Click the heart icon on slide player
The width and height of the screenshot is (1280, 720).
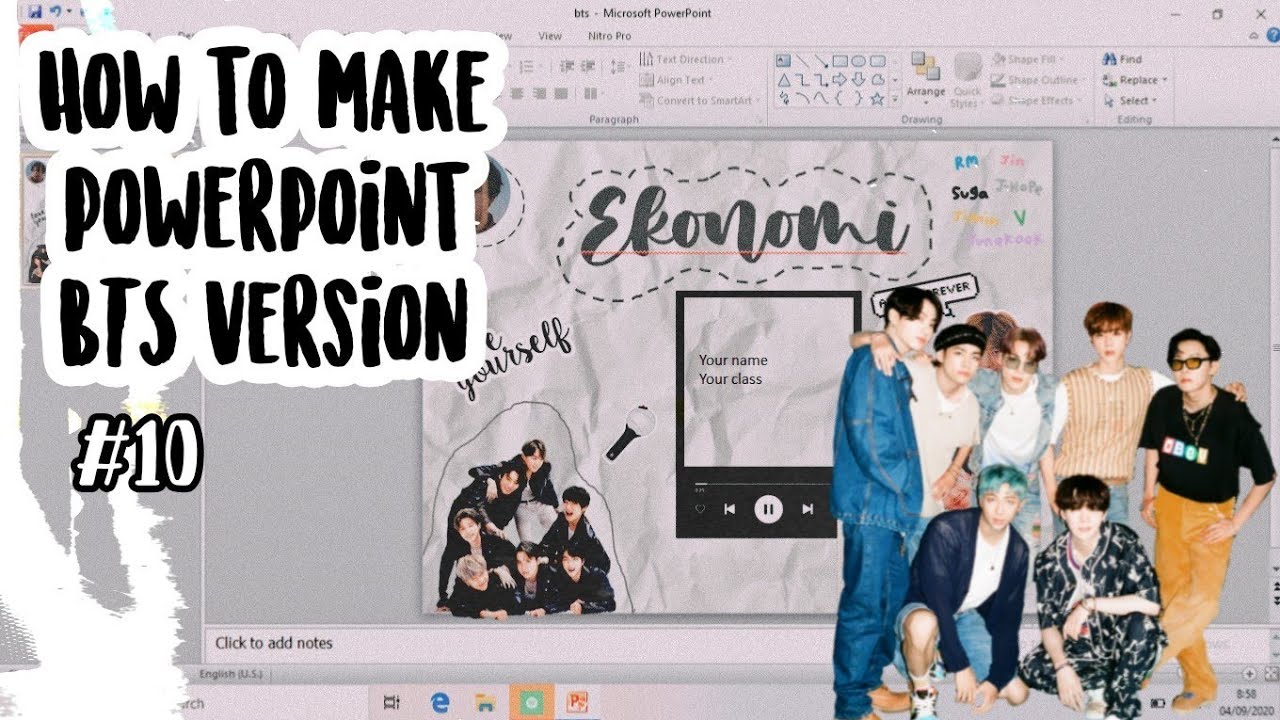pos(700,509)
